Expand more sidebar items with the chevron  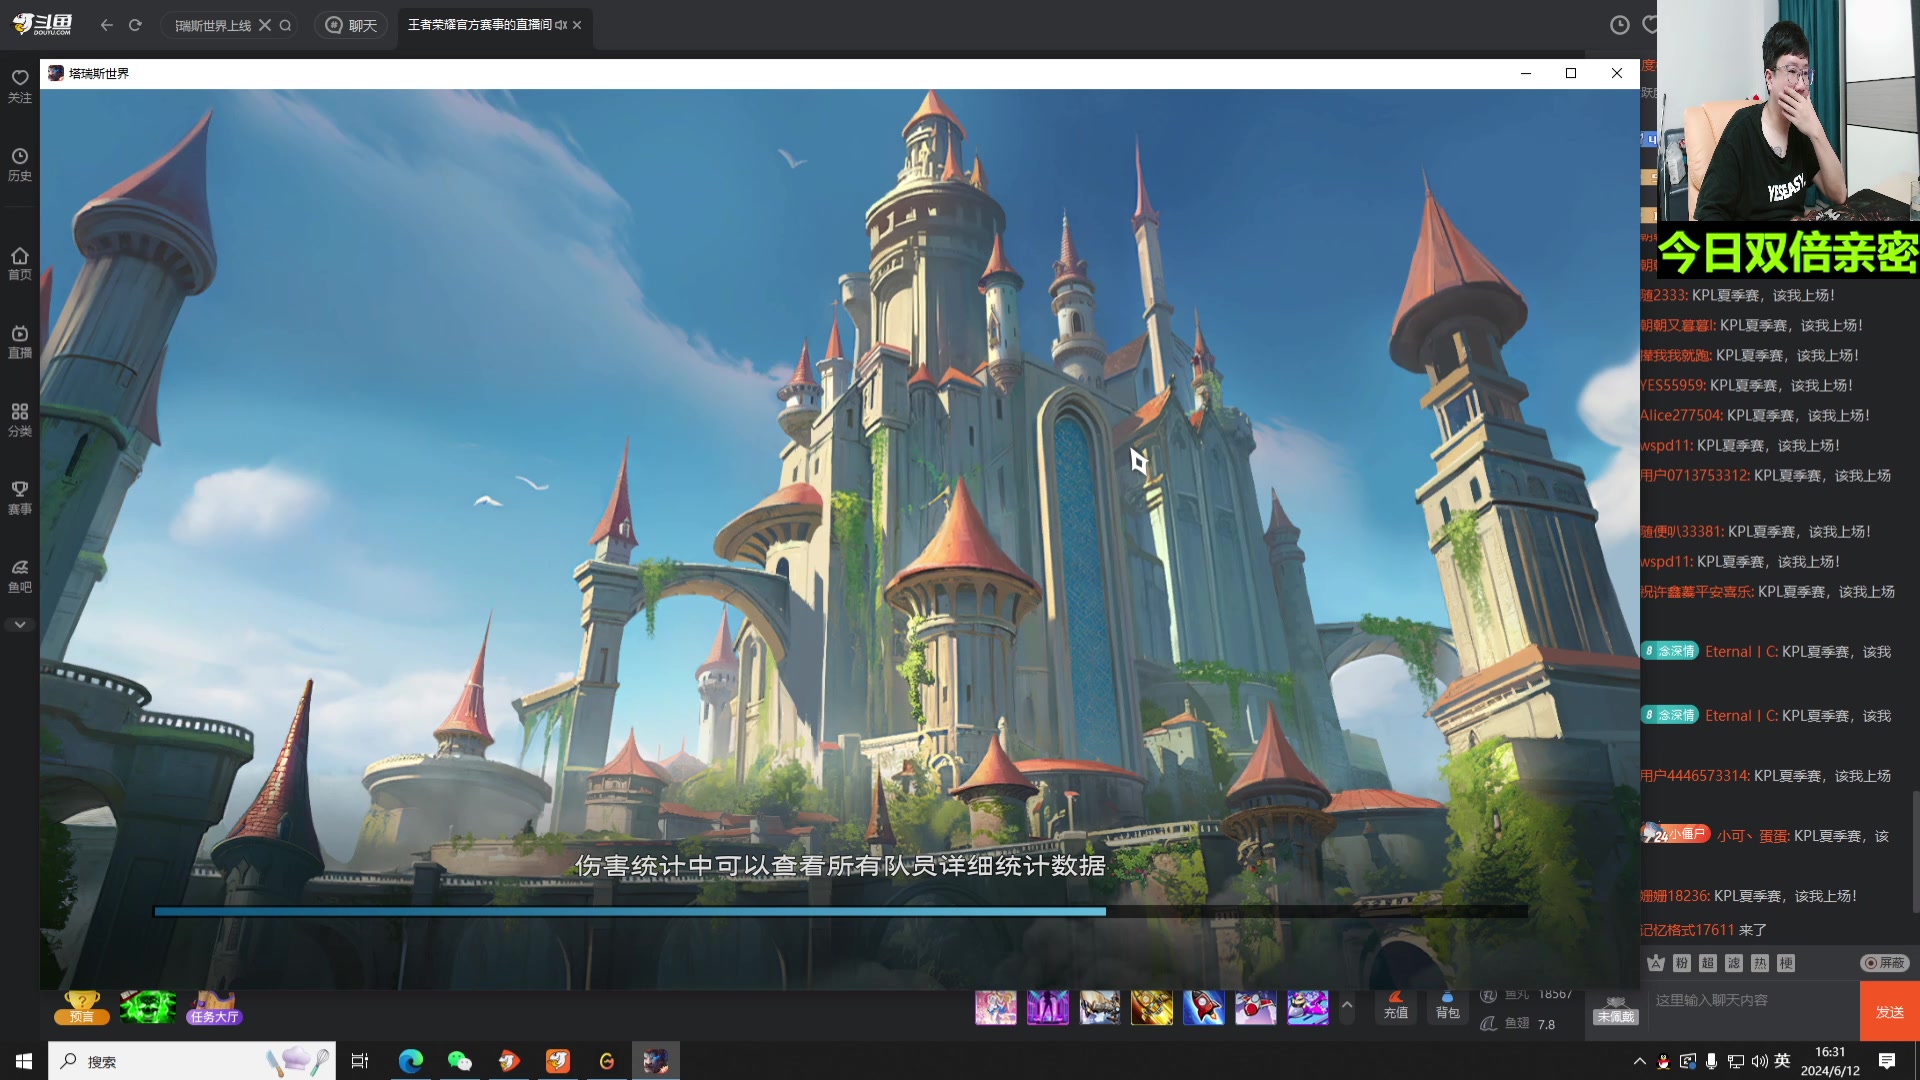pos(20,625)
